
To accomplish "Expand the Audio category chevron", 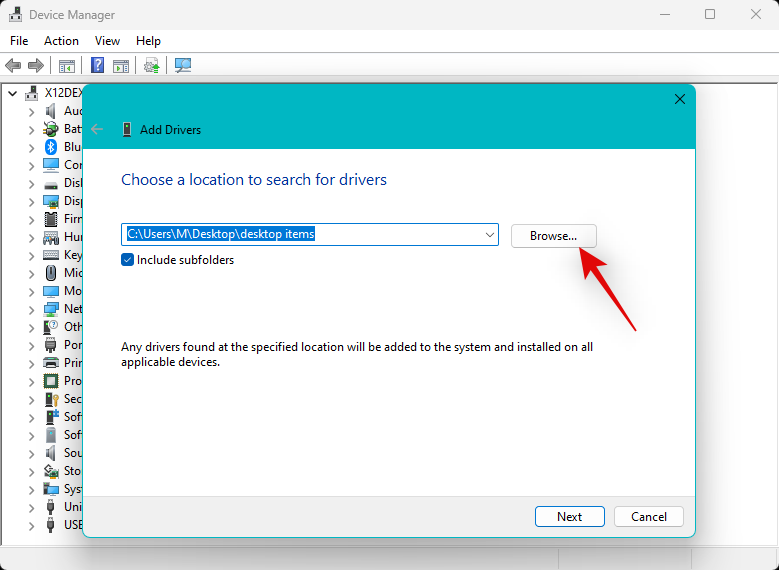I will [x=31, y=111].
